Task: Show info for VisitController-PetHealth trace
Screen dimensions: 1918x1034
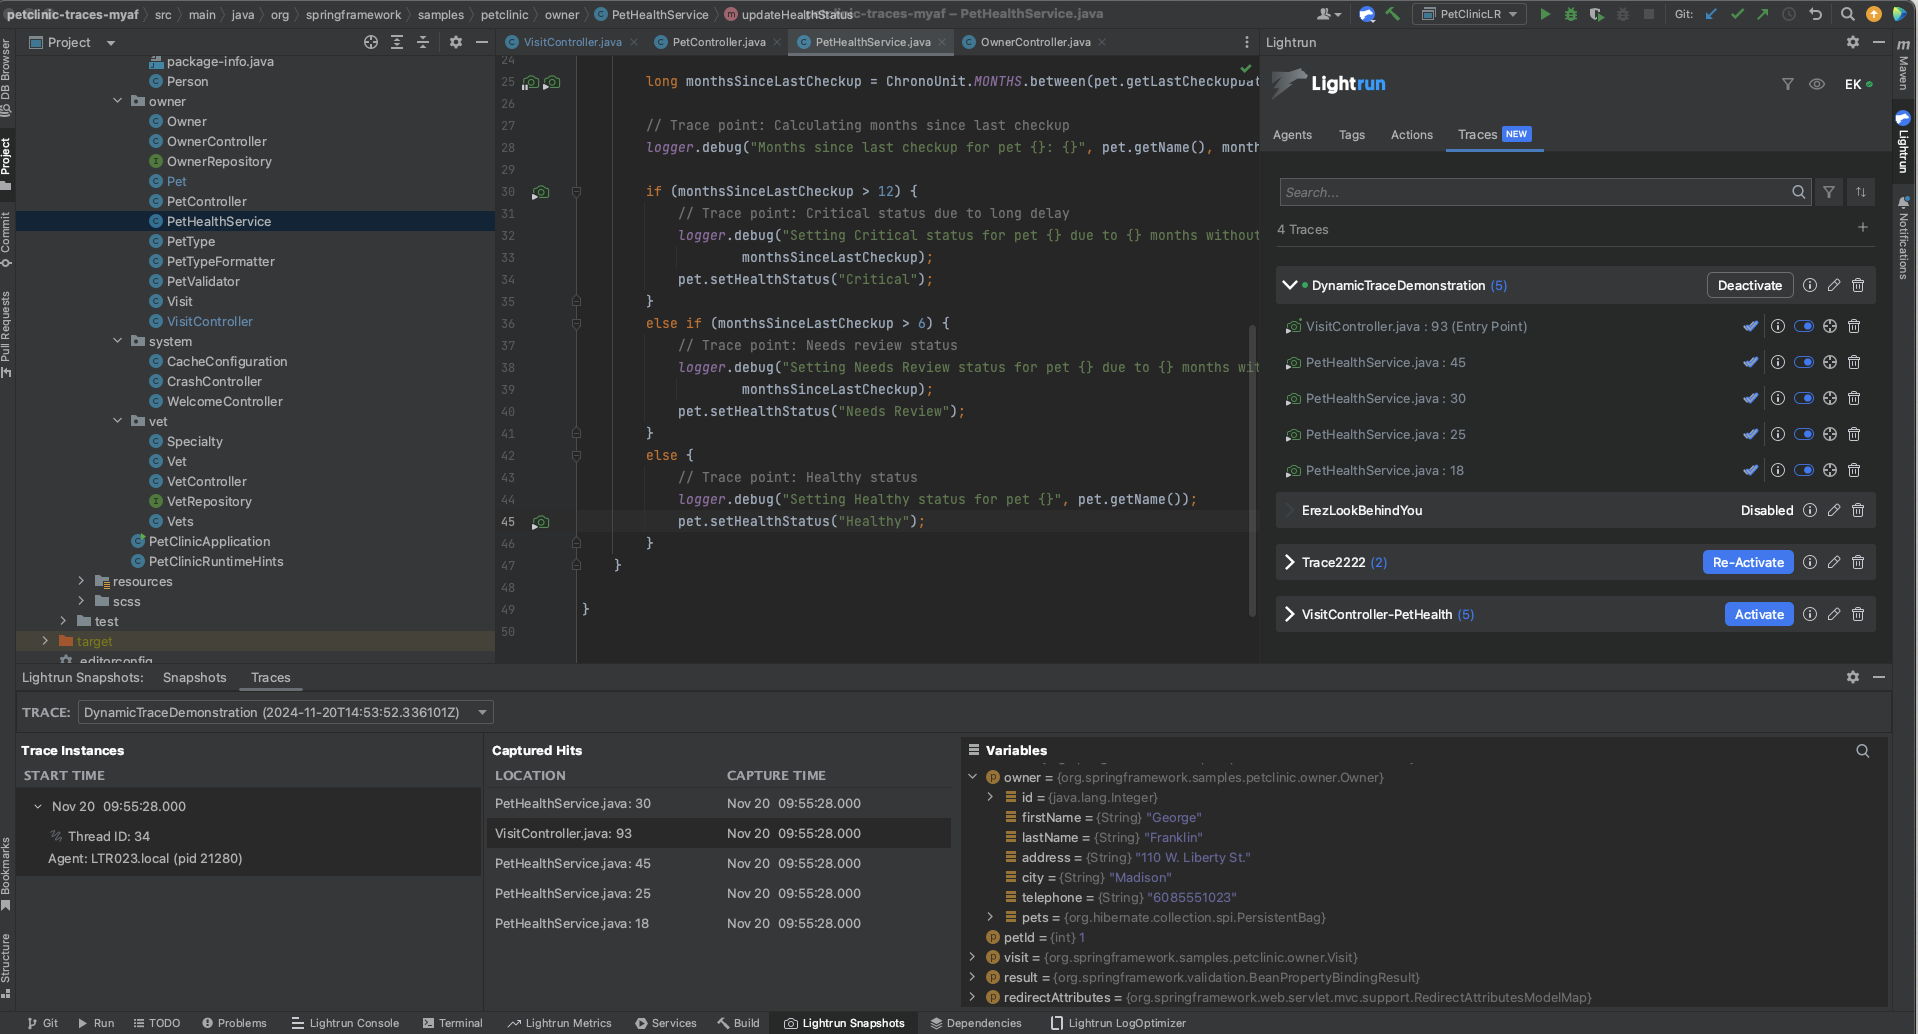Action: [1809, 615]
